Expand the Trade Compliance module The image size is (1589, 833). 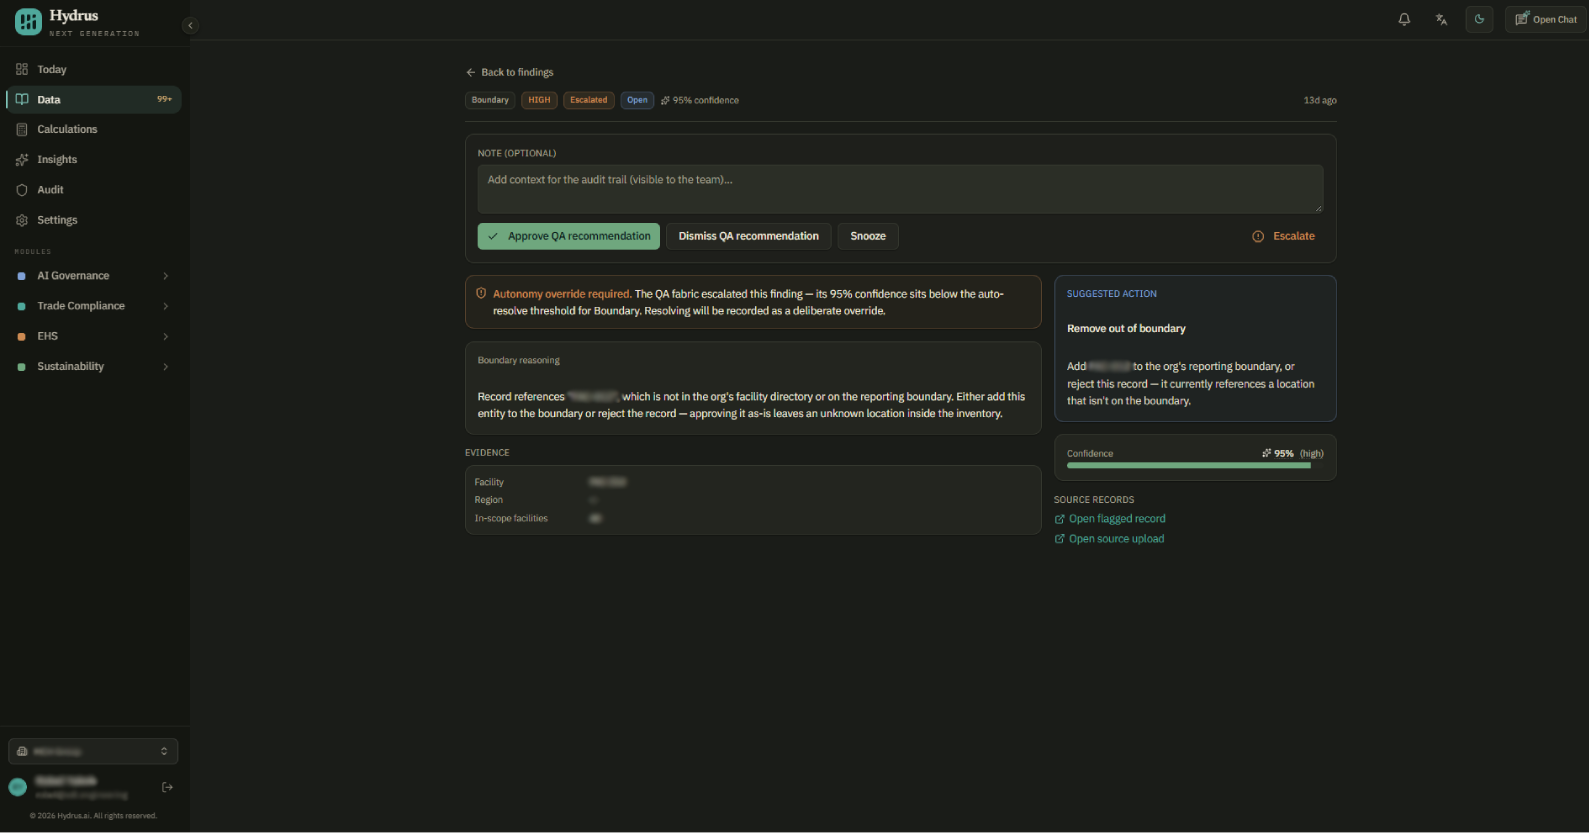pos(94,306)
